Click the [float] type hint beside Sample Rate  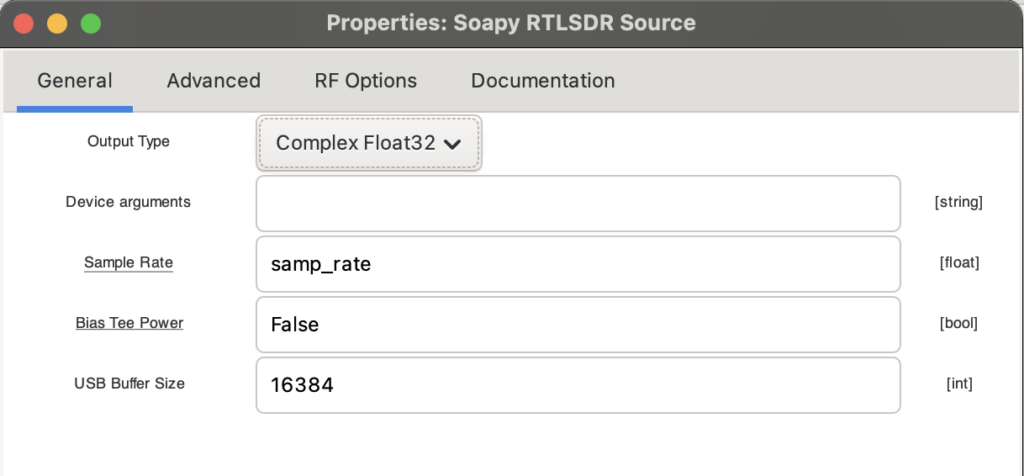[x=958, y=263]
